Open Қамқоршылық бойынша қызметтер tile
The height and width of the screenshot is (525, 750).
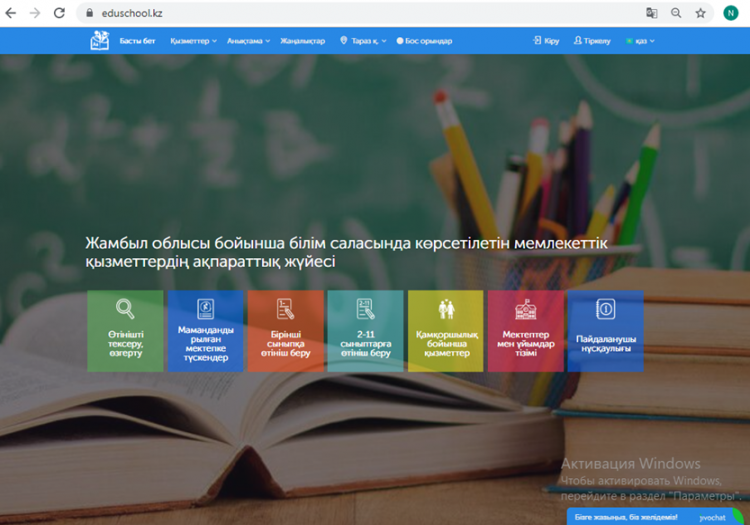click(x=446, y=331)
